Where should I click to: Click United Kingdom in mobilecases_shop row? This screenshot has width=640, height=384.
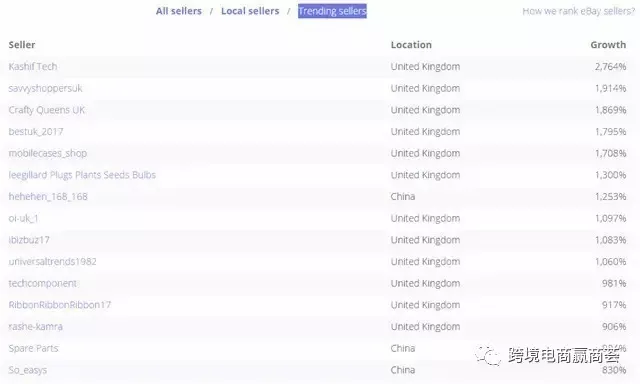click(x=425, y=153)
